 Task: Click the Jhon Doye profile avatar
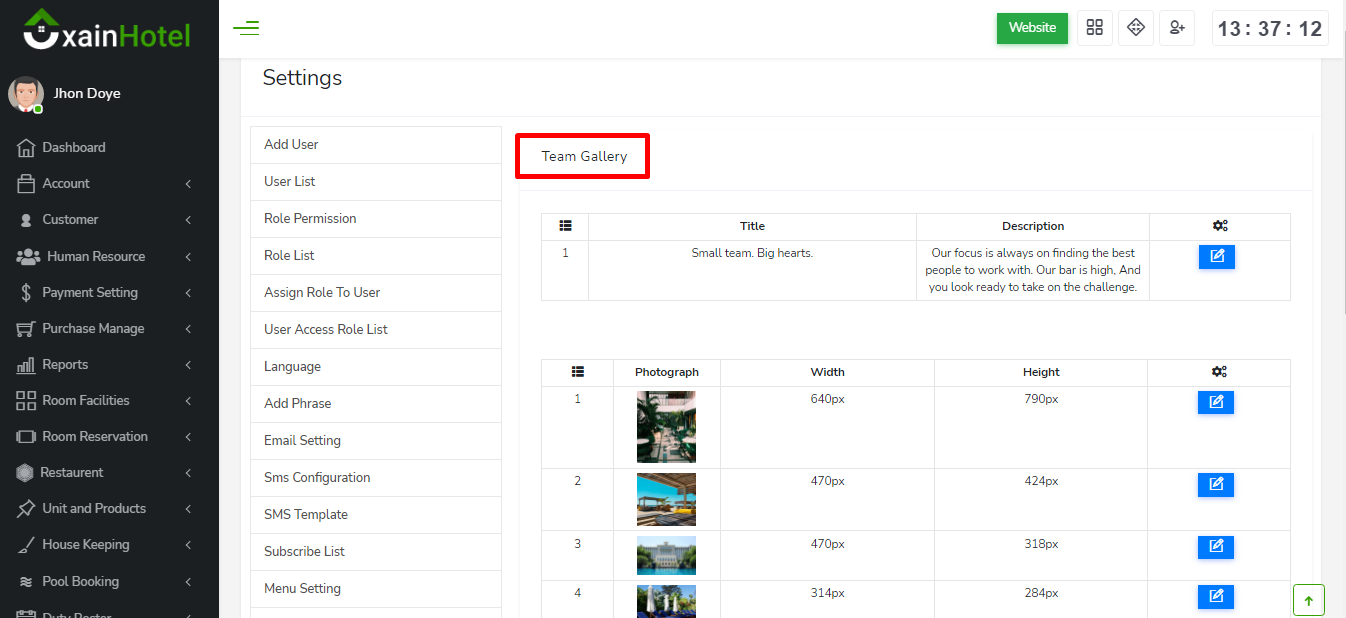pos(25,94)
